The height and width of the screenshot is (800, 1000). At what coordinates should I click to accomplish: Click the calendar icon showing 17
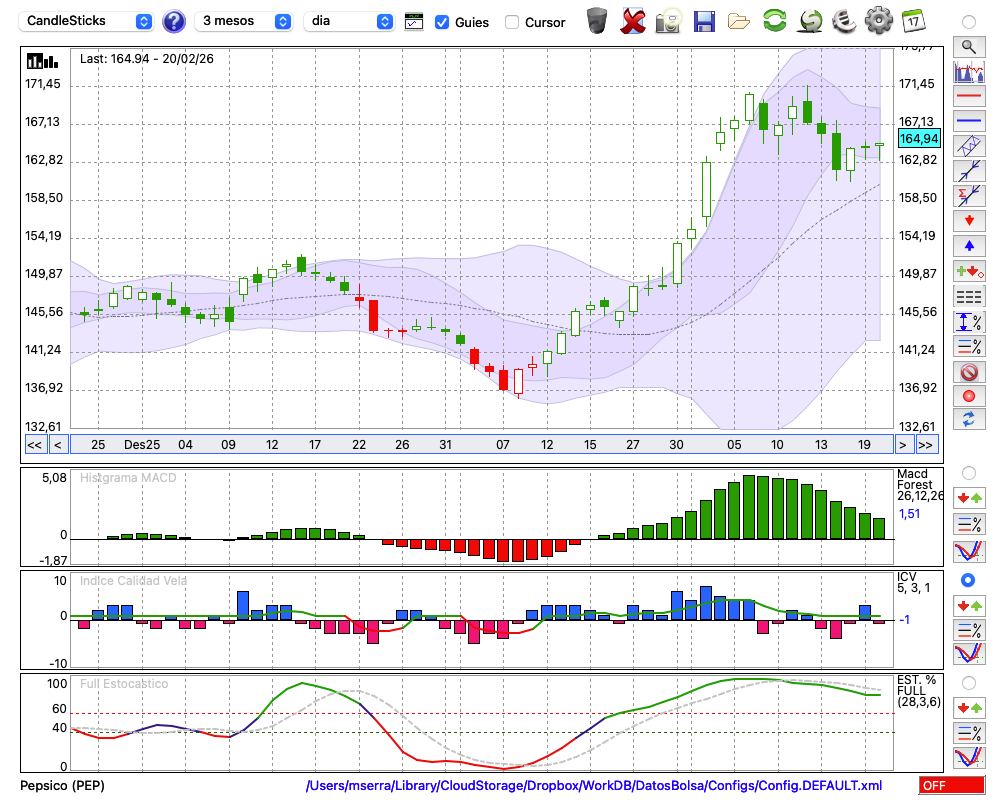click(912, 21)
